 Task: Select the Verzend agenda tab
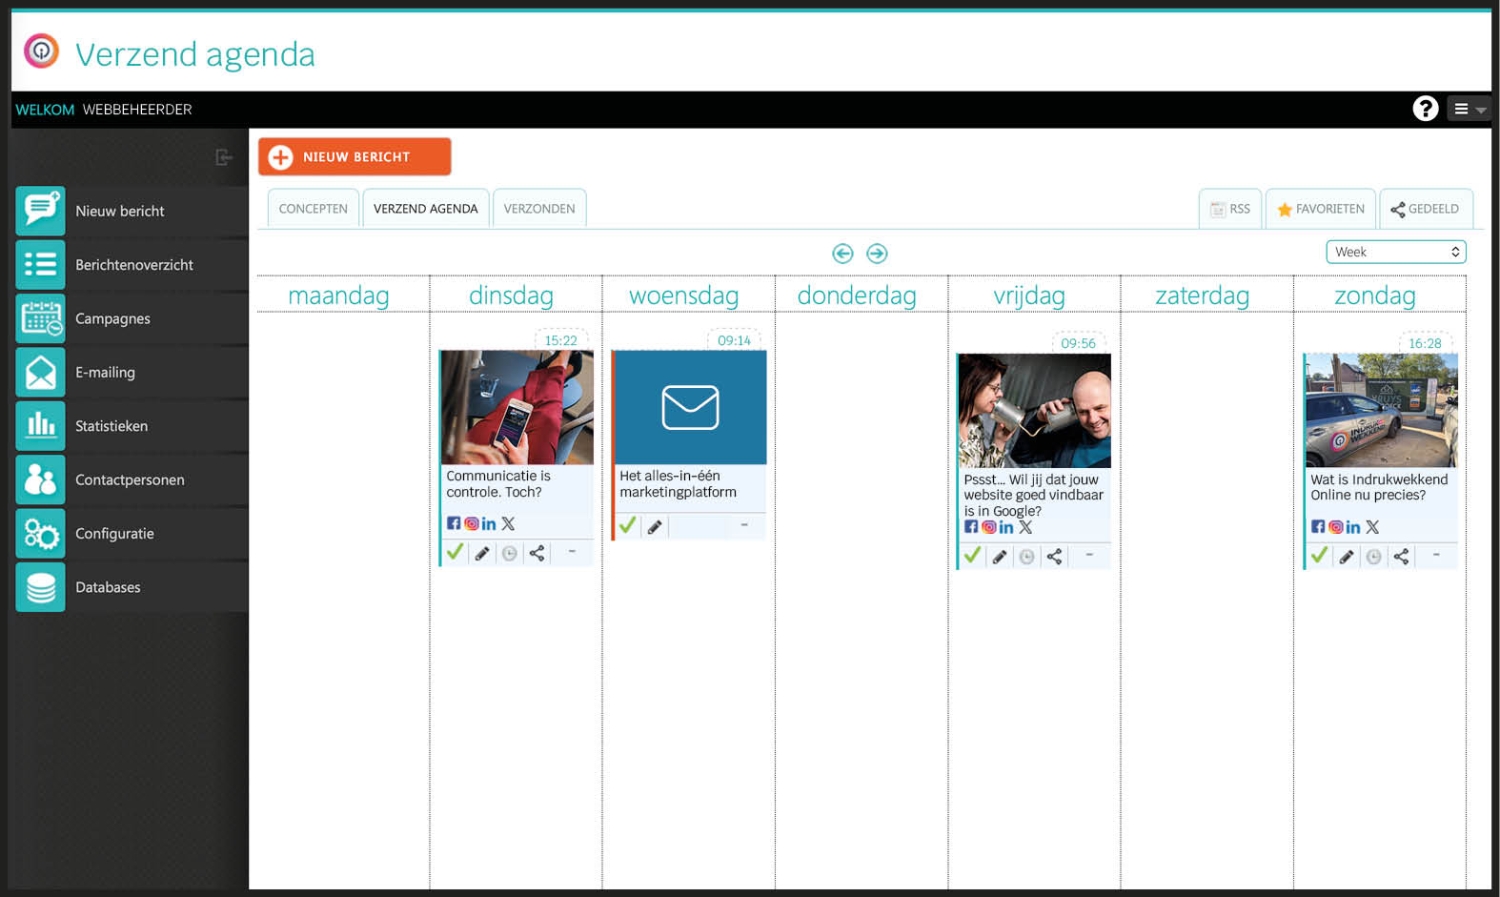426,209
